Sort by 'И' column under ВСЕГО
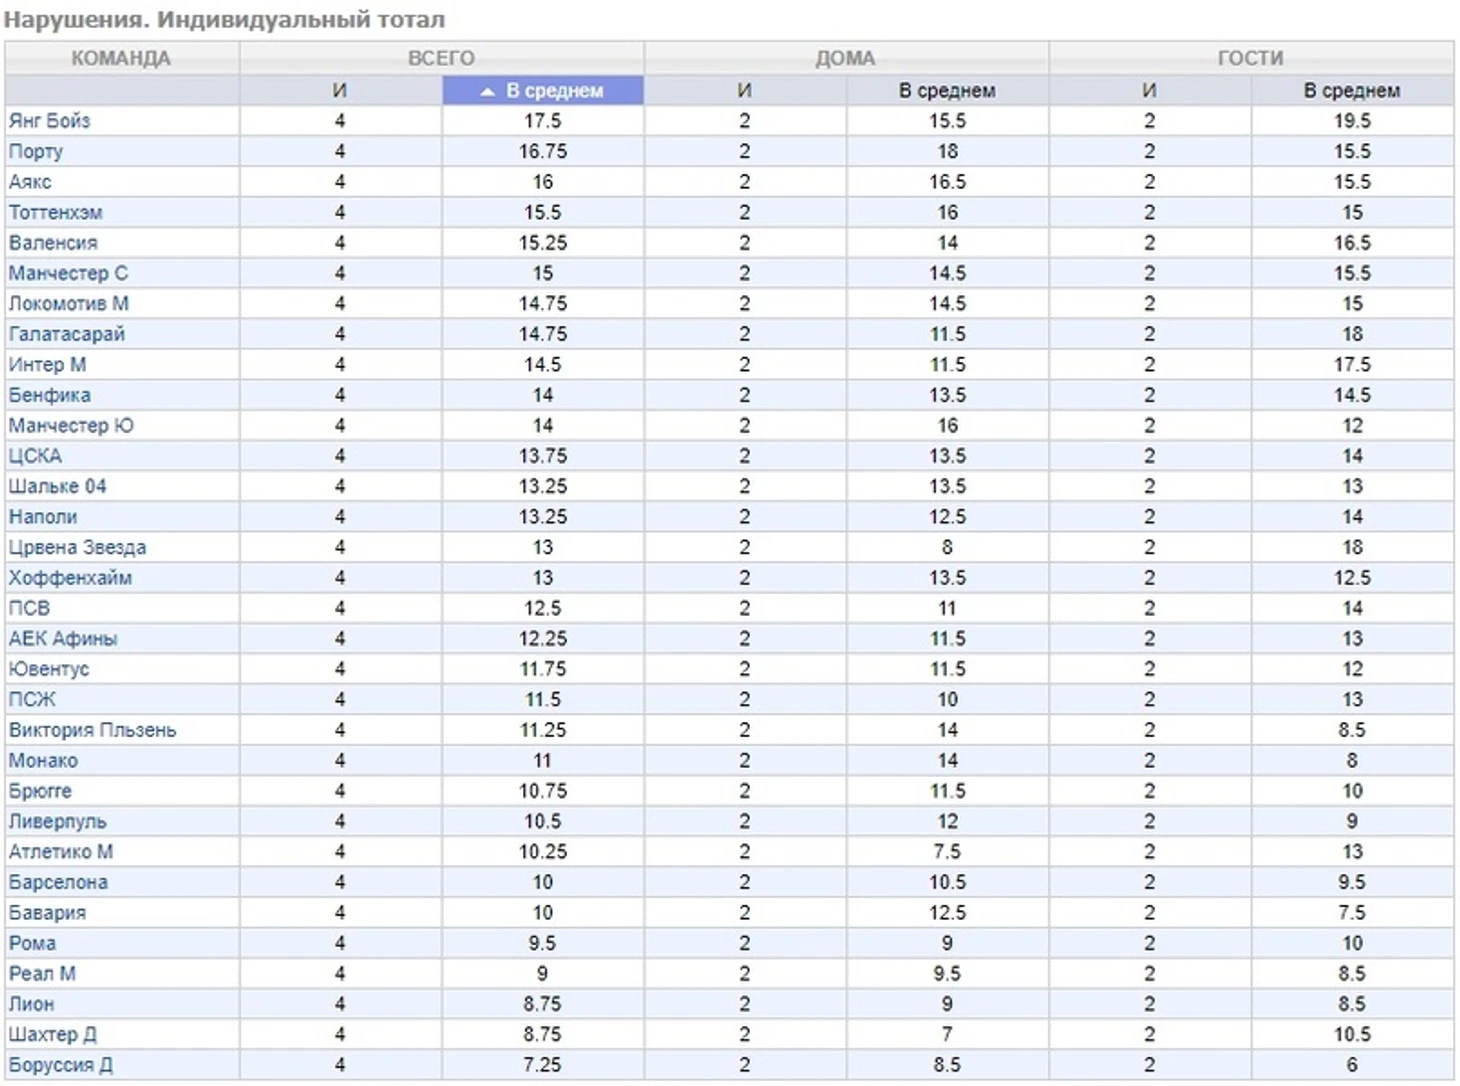This screenshot has height=1086, width=1460. coord(340,90)
